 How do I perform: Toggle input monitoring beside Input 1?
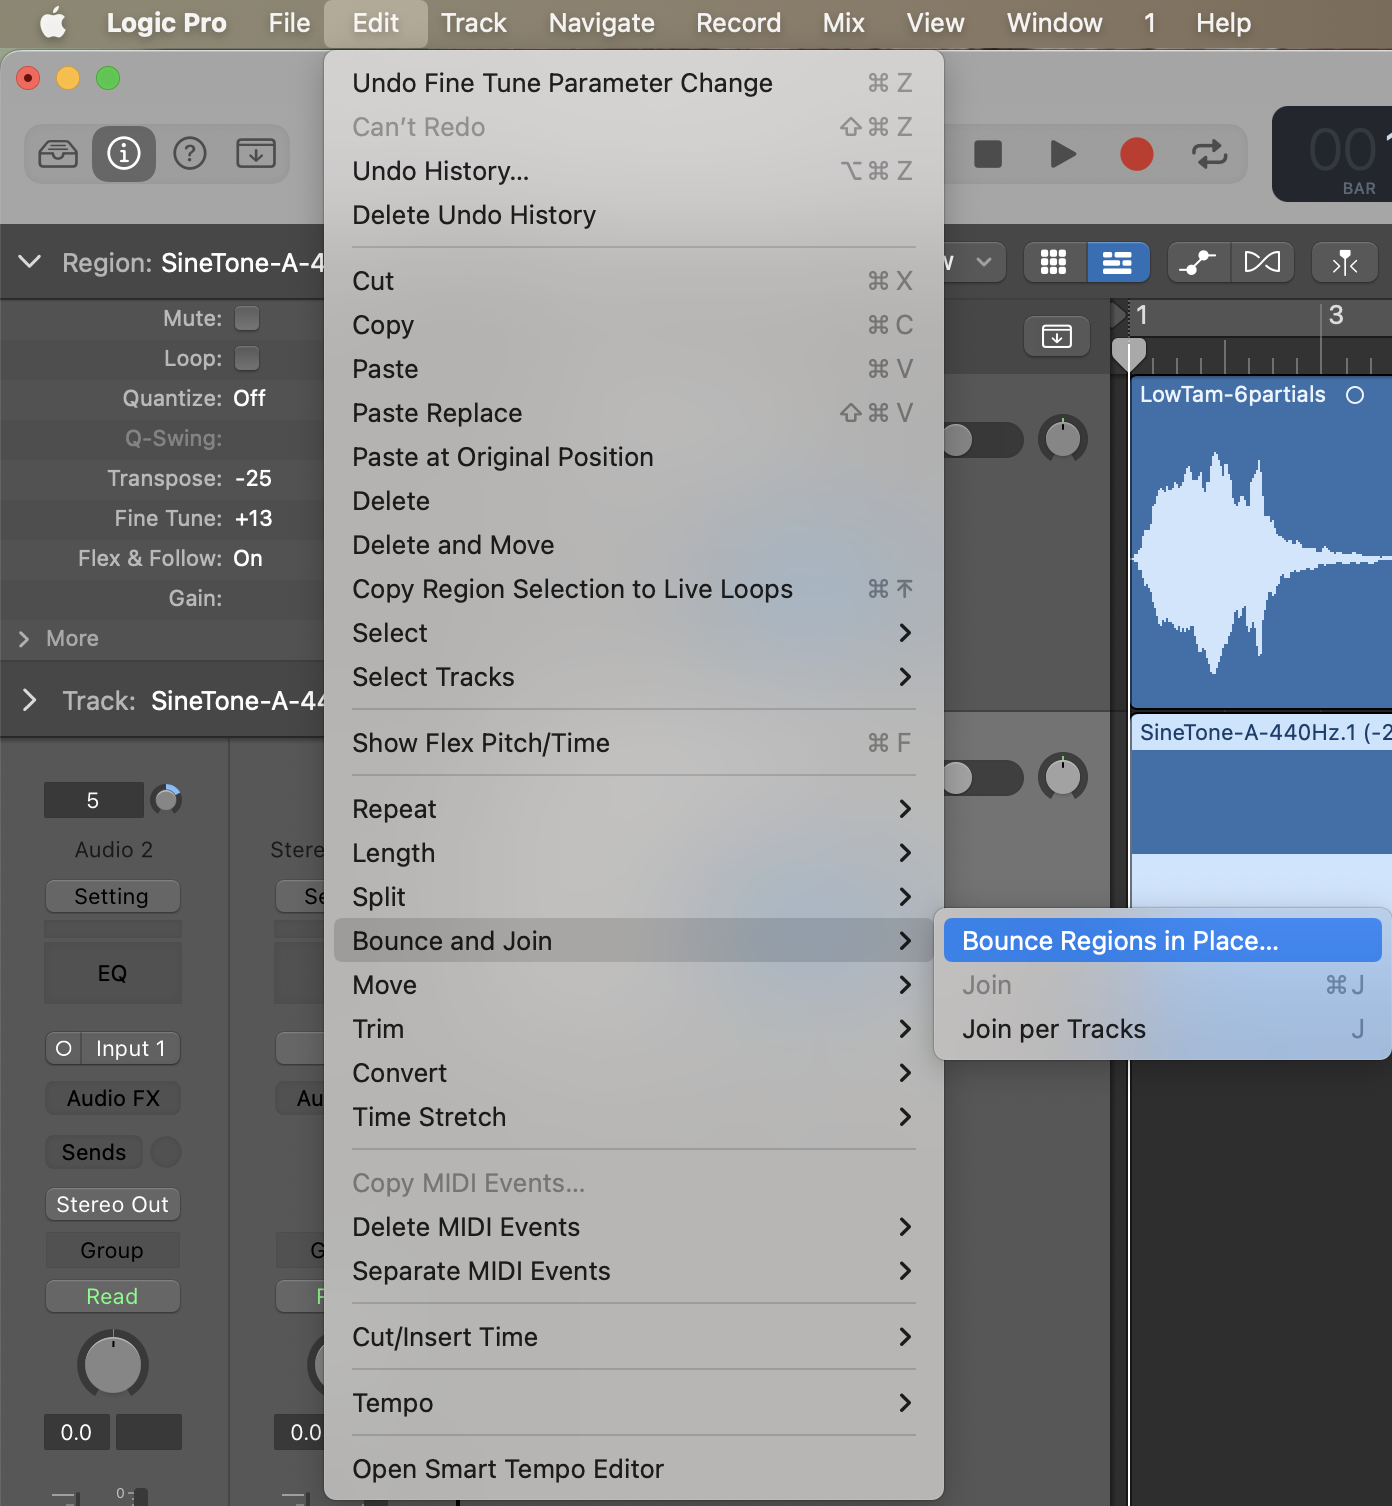[x=64, y=1048]
